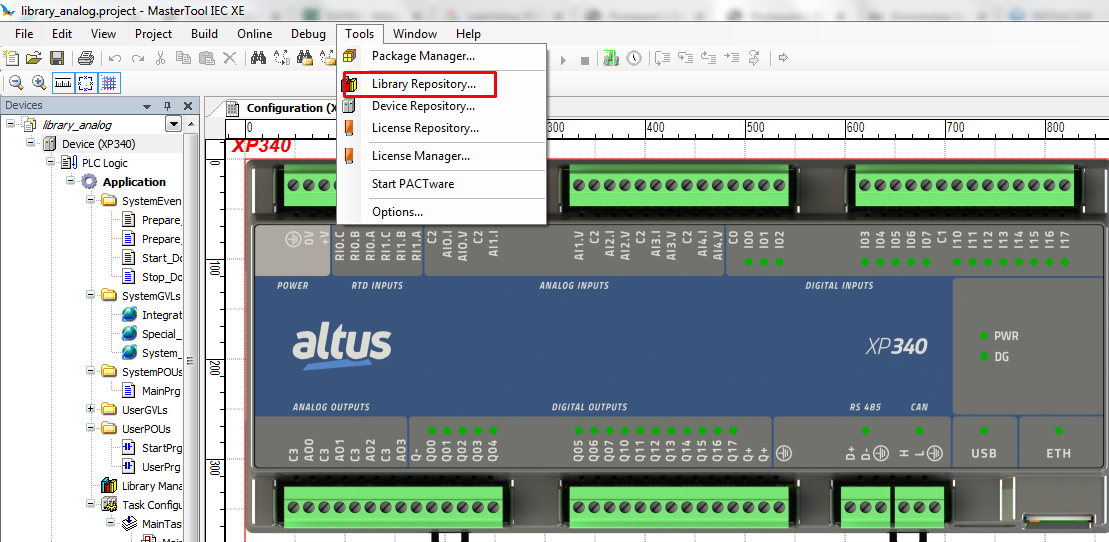The width and height of the screenshot is (1109, 542).
Task: Toggle the ruler display button
Action: [63, 83]
